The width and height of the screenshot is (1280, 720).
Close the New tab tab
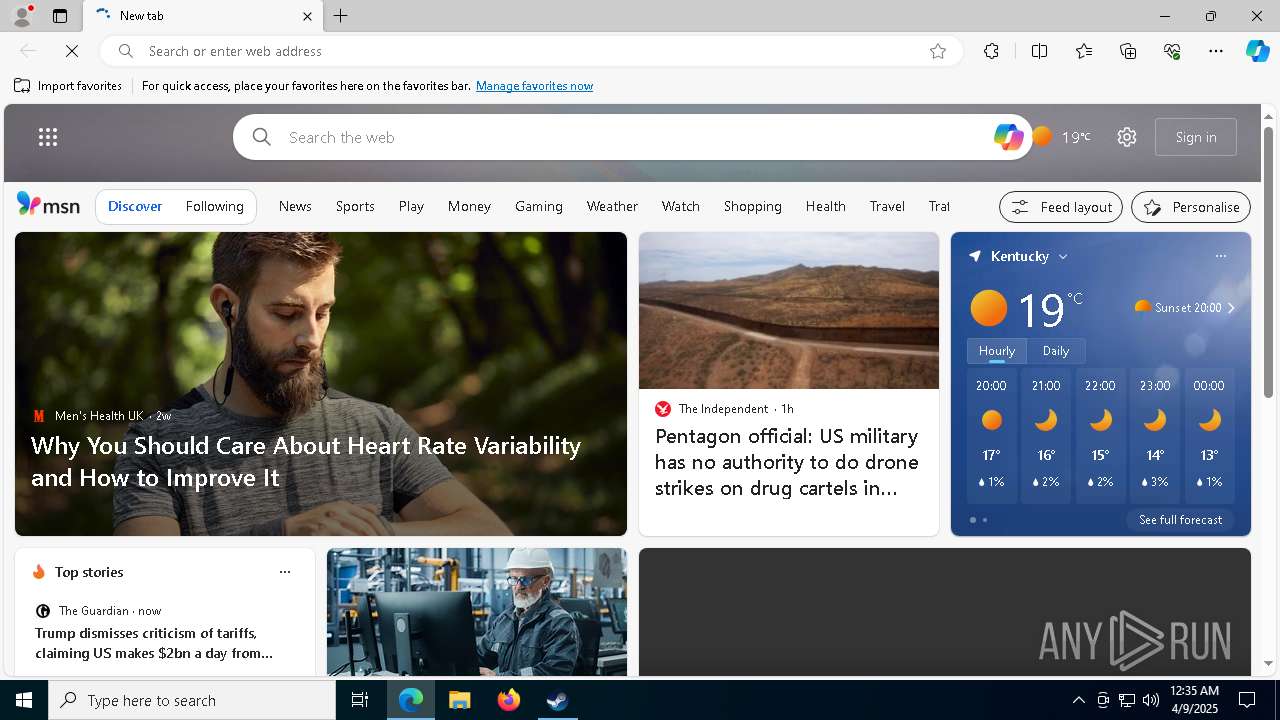tap(307, 16)
